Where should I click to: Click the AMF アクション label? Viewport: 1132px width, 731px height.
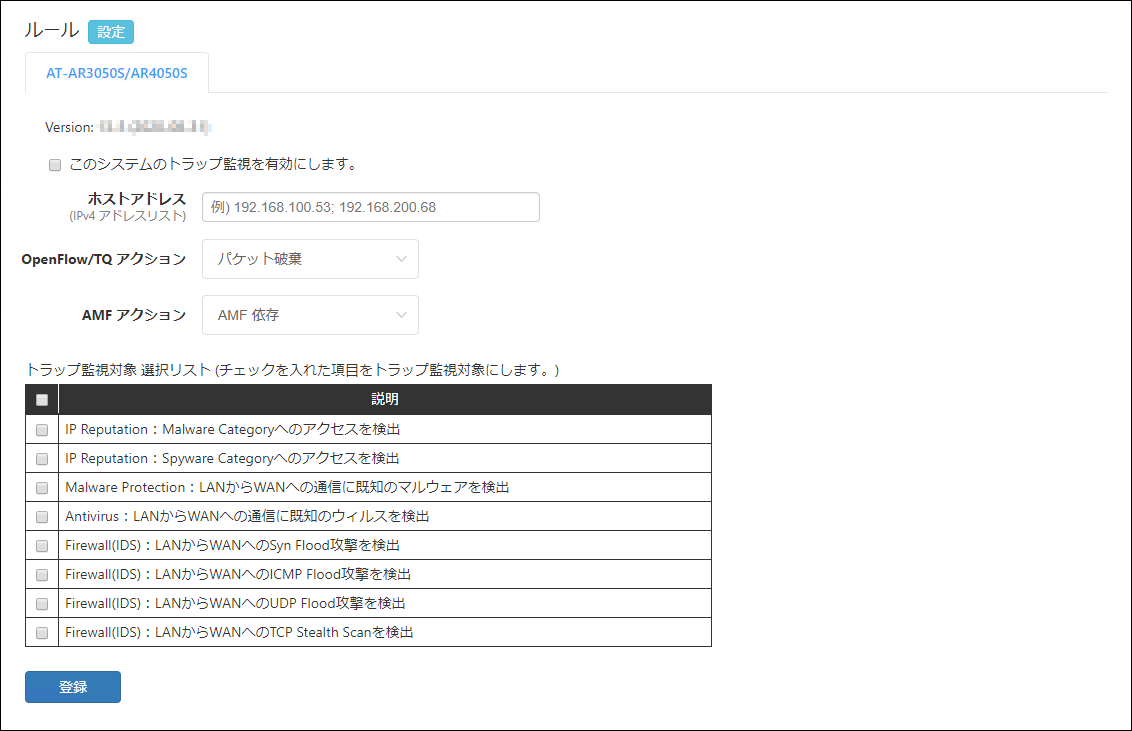click(x=134, y=315)
